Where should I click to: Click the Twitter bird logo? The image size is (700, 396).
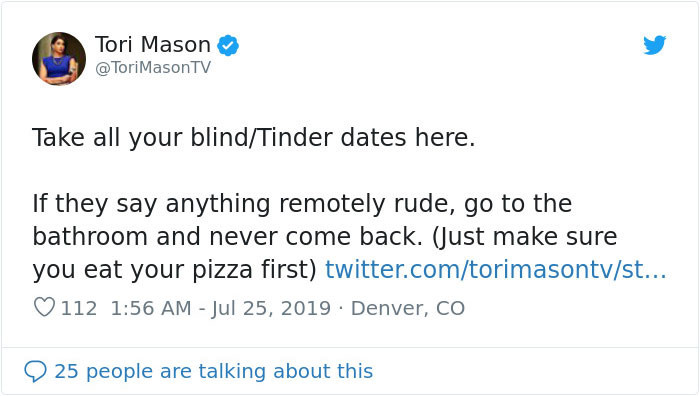click(654, 45)
